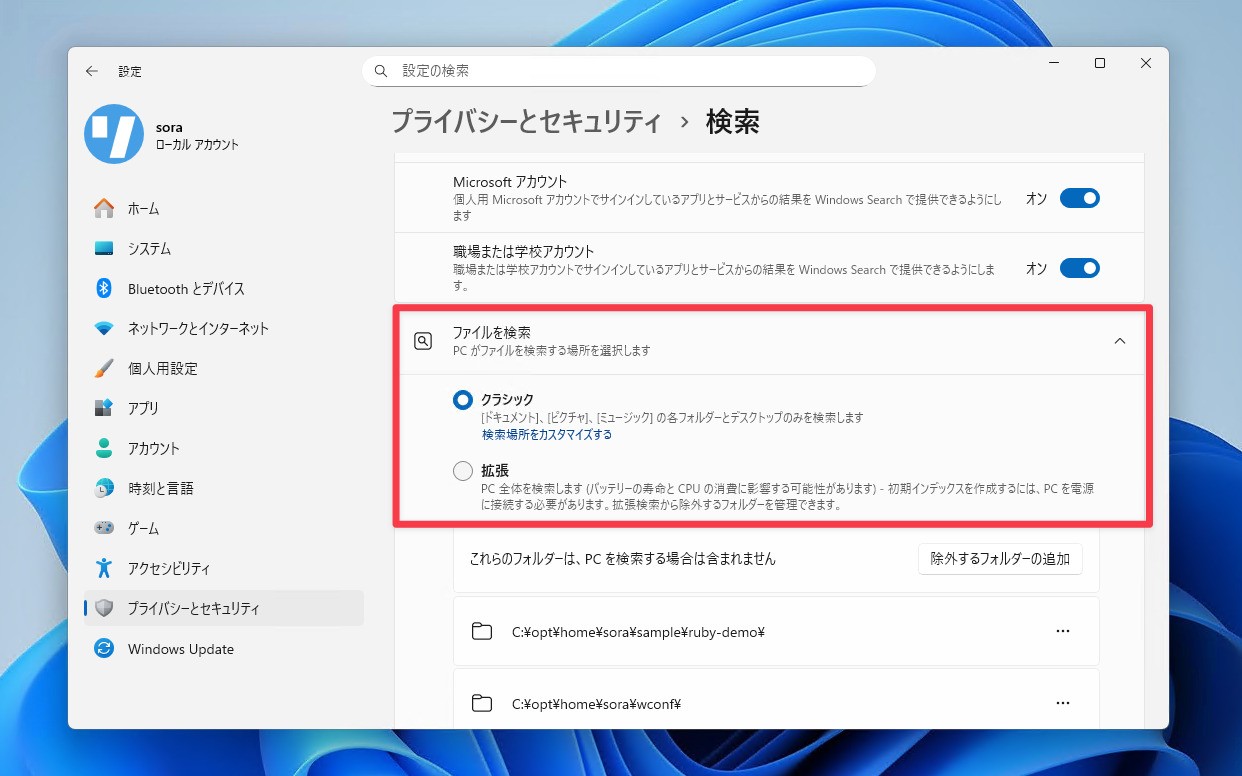Turn off the Microsoft アカウント toggle
The height and width of the screenshot is (776, 1242).
pos(1079,199)
